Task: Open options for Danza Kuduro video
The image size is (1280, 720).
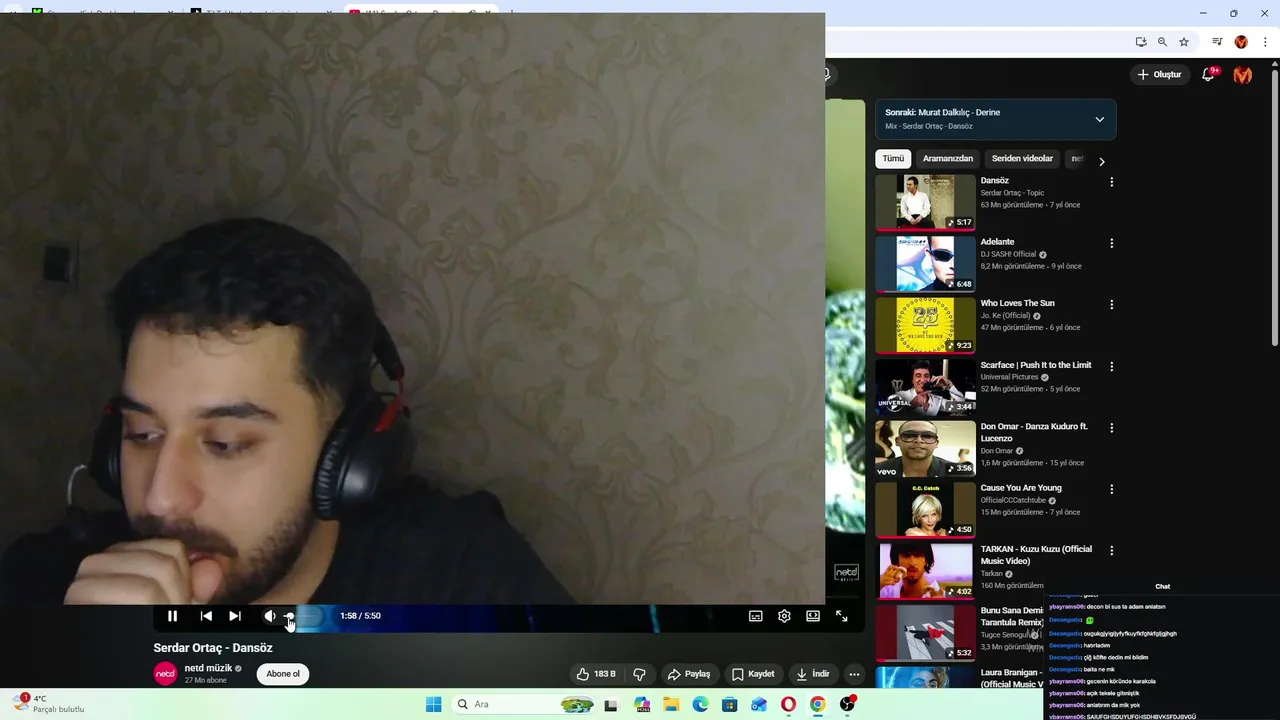Action: pos(1111,428)
